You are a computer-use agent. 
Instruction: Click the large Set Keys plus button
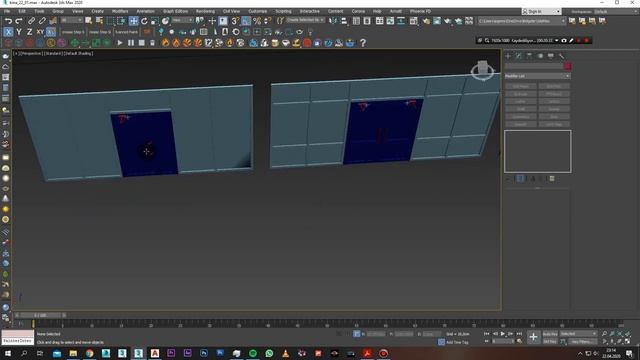(533, 337)
